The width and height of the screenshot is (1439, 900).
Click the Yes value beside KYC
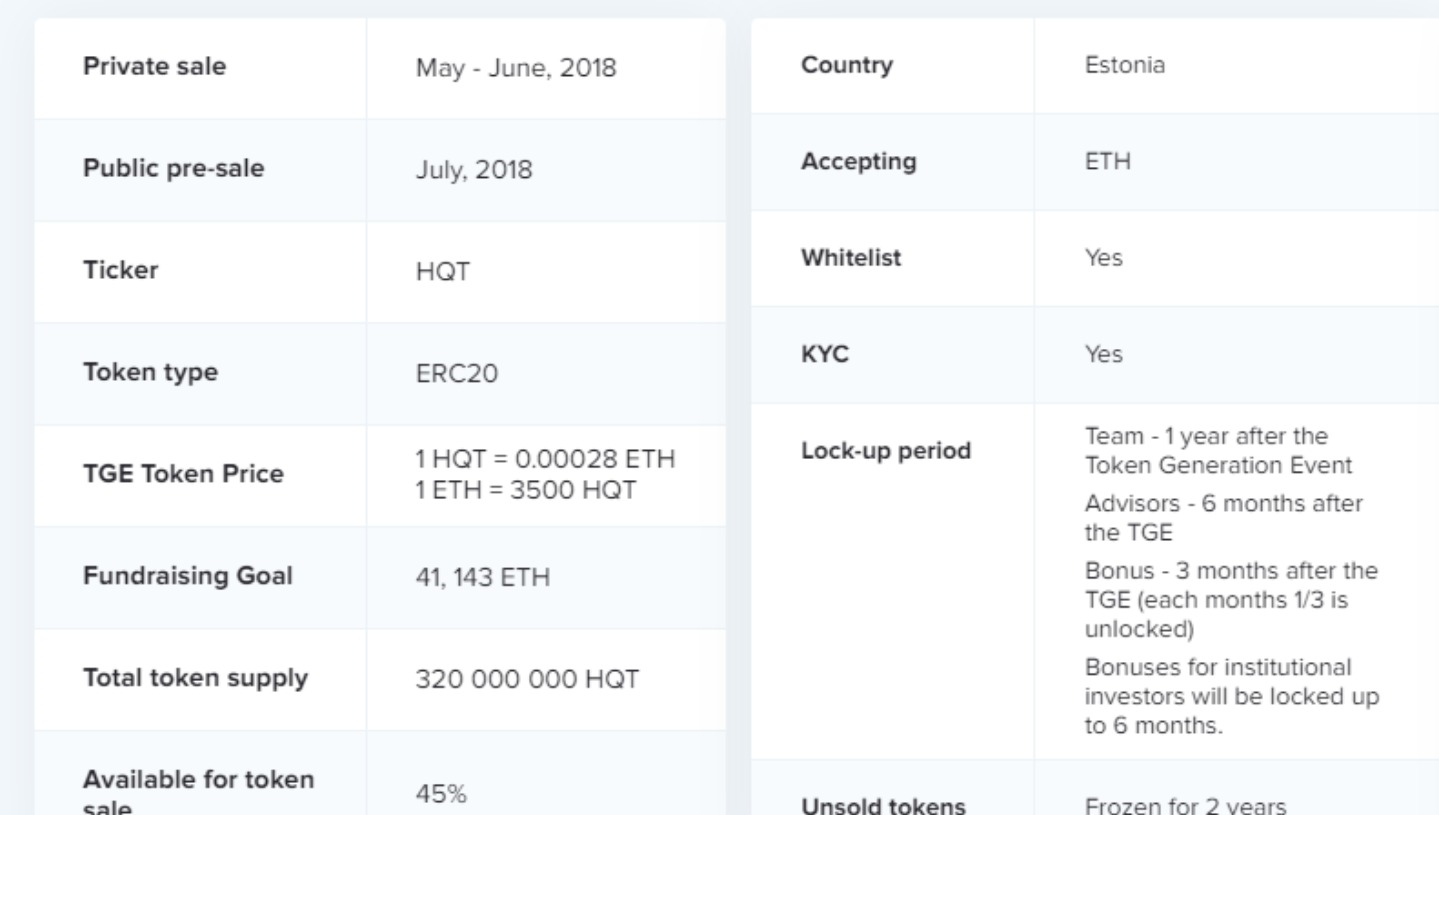[x=1104, y=355]
